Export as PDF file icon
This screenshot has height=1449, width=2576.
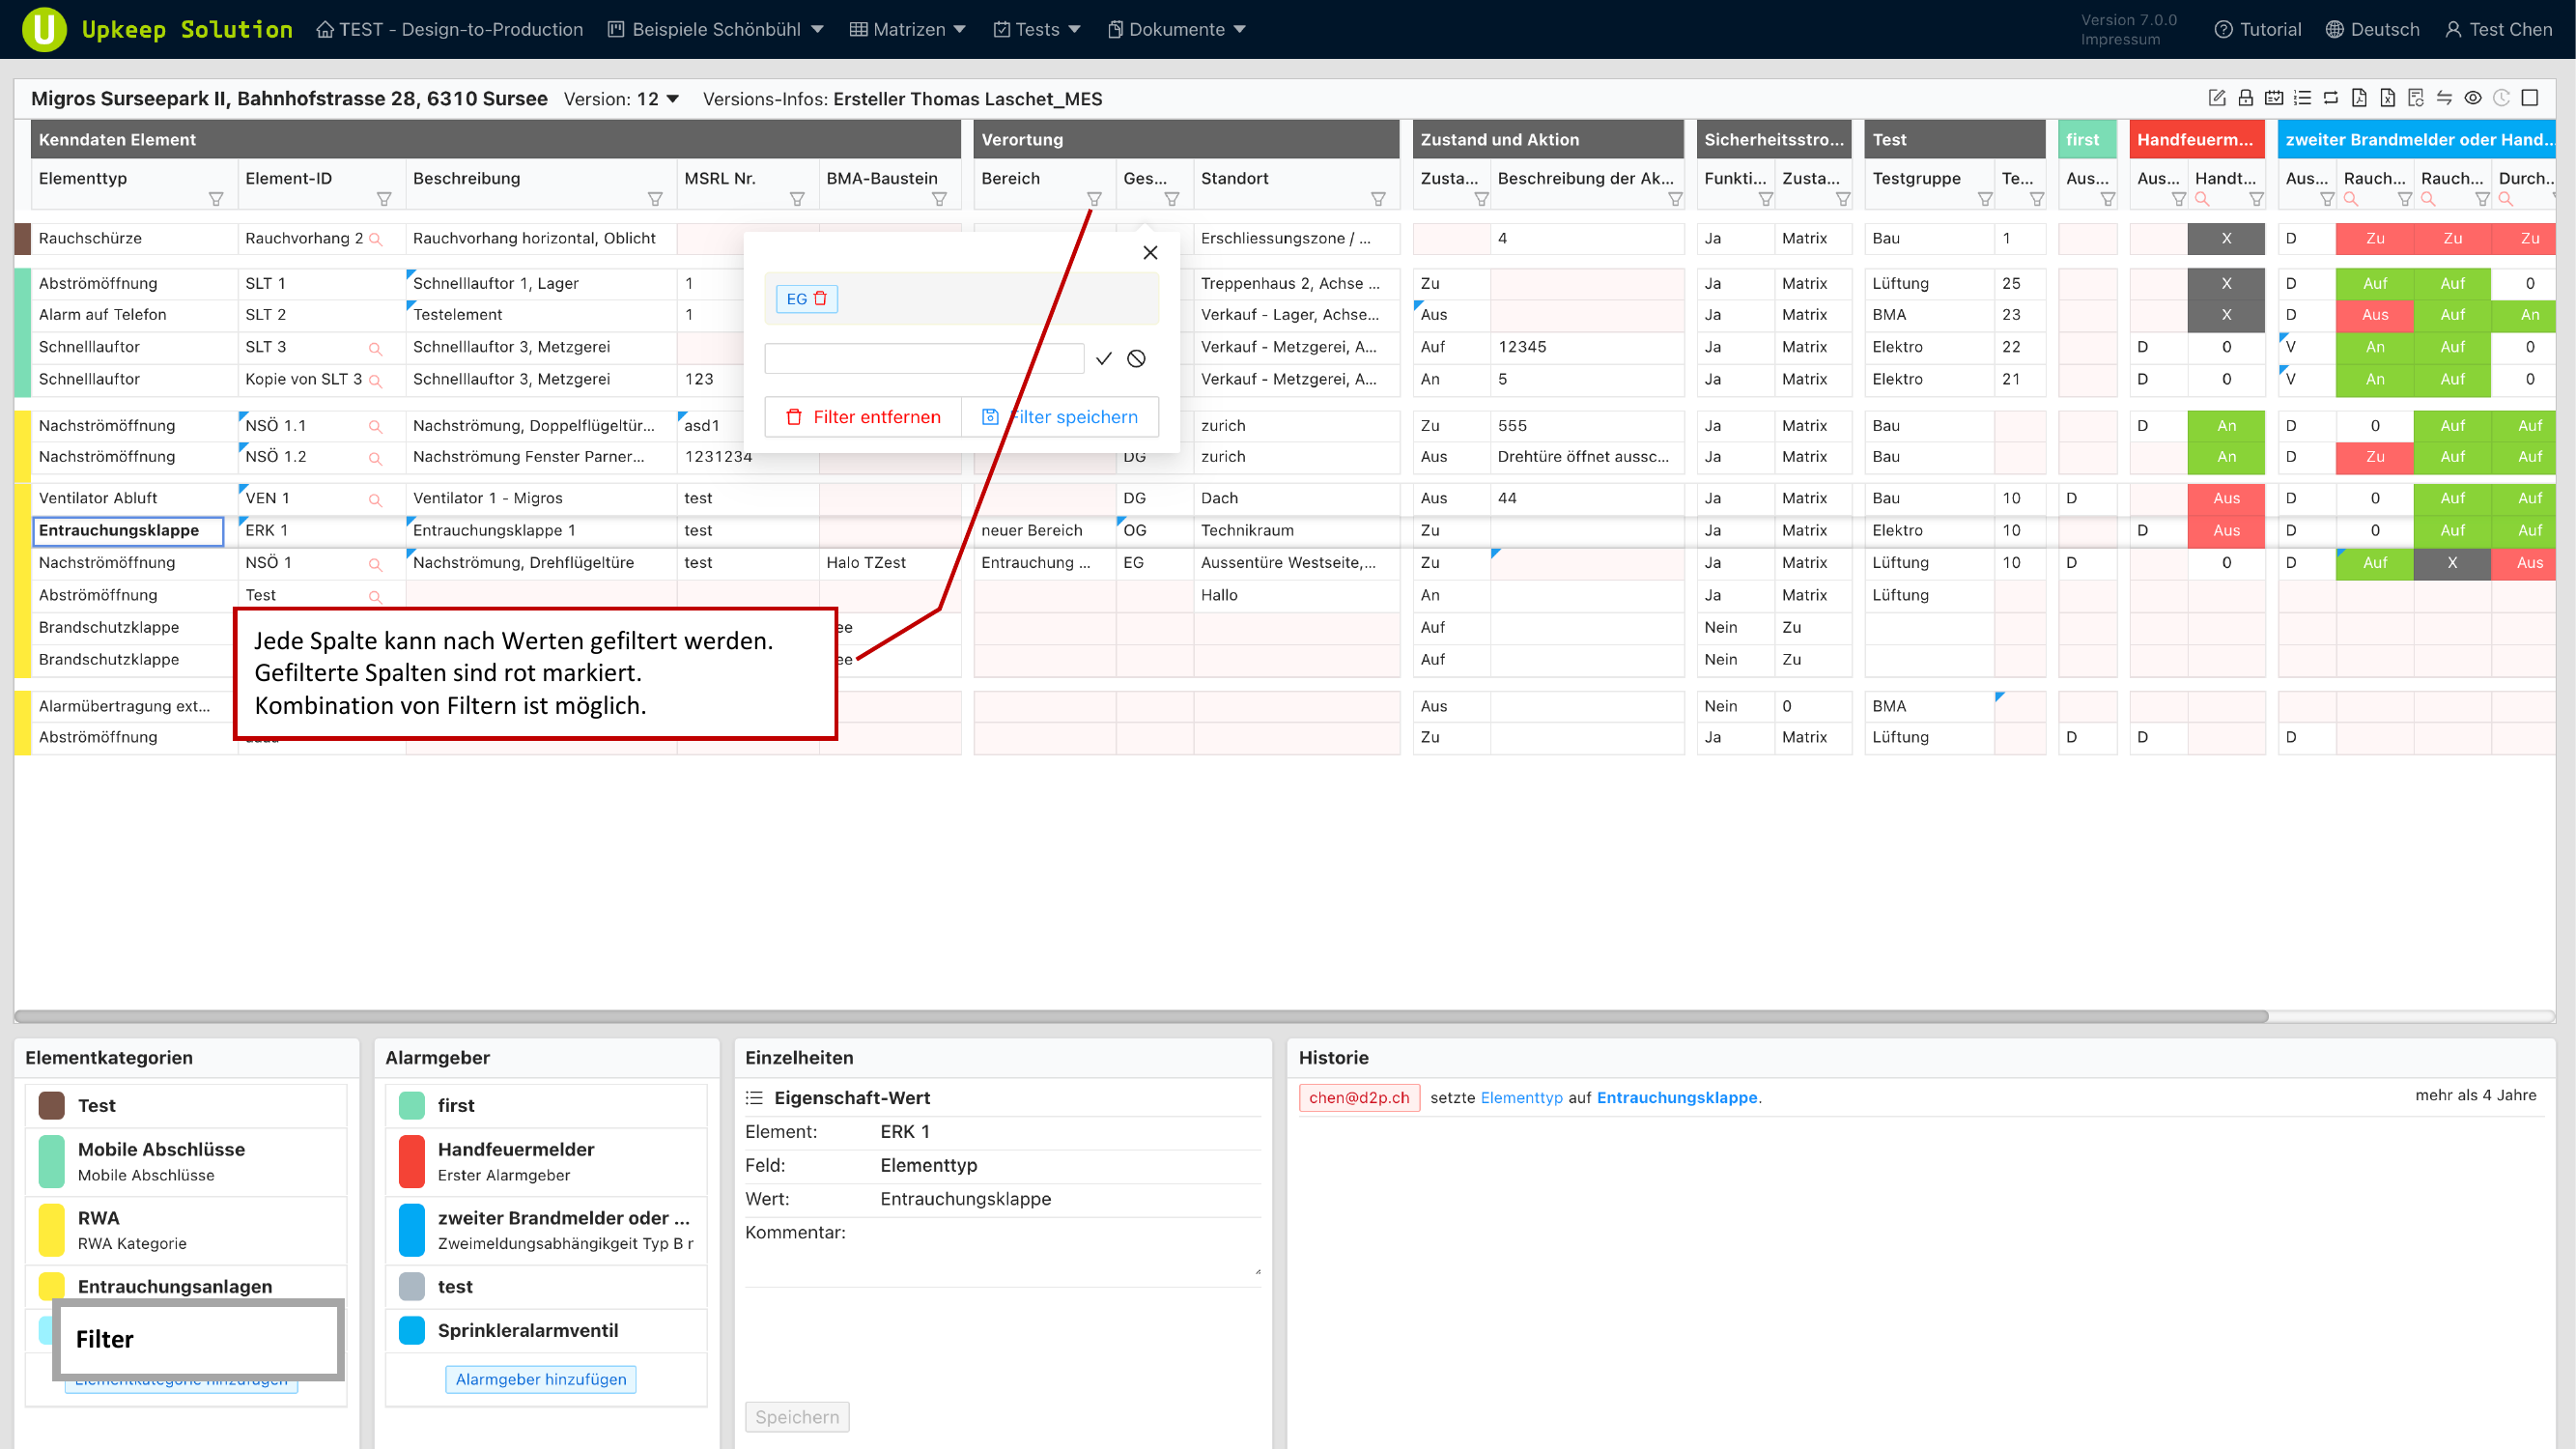click(x=2359, y=98)
